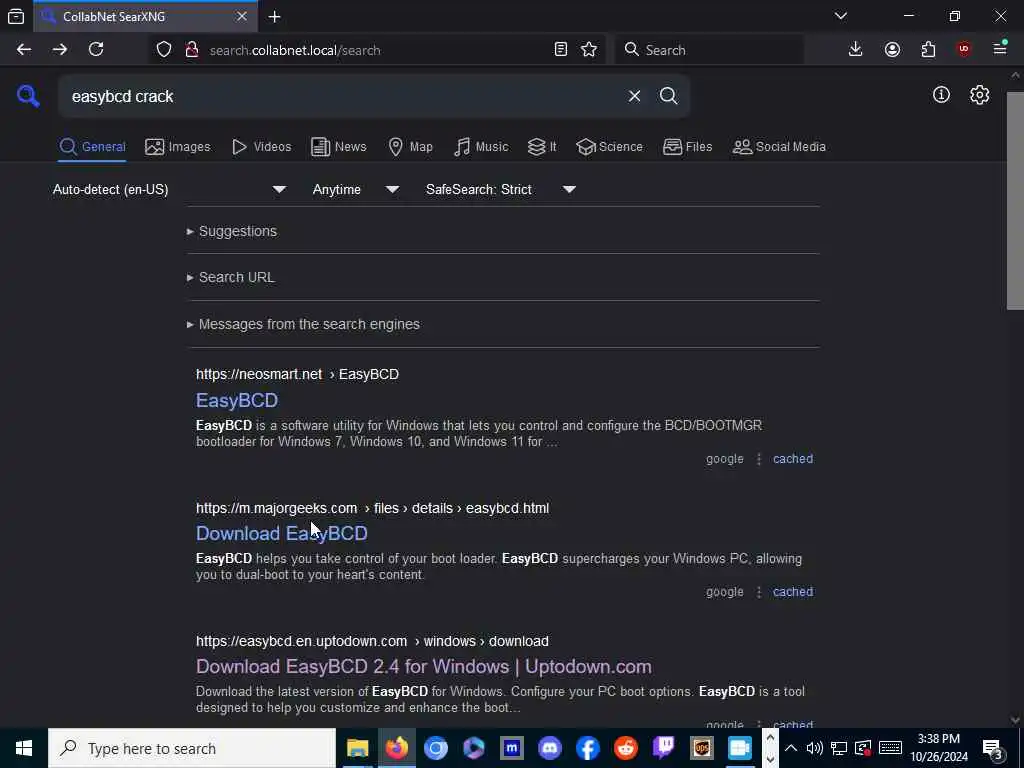Viewport: 1024px width, 768px height.
Task: Open the clock showing 3:38 PM
Action: click(938, 748)
